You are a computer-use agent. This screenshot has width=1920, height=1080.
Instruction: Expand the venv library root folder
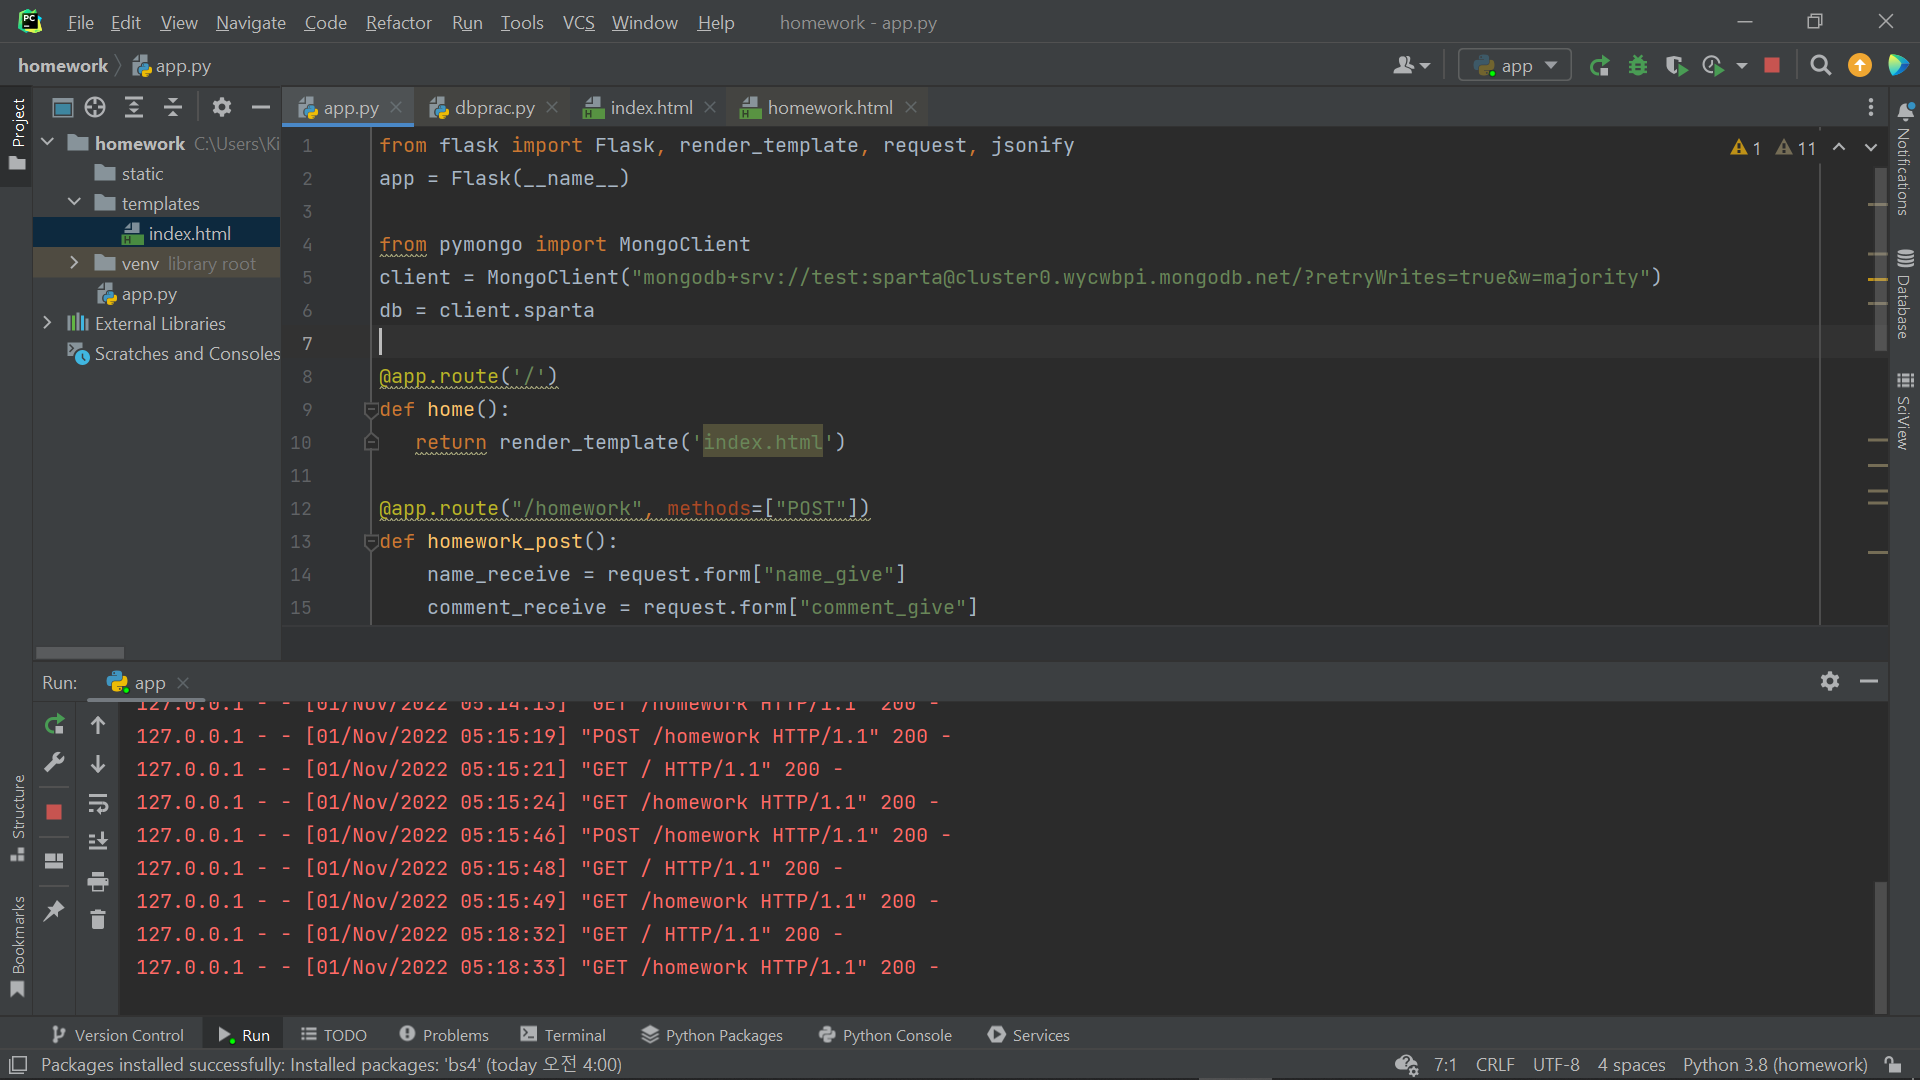point(74,263)
